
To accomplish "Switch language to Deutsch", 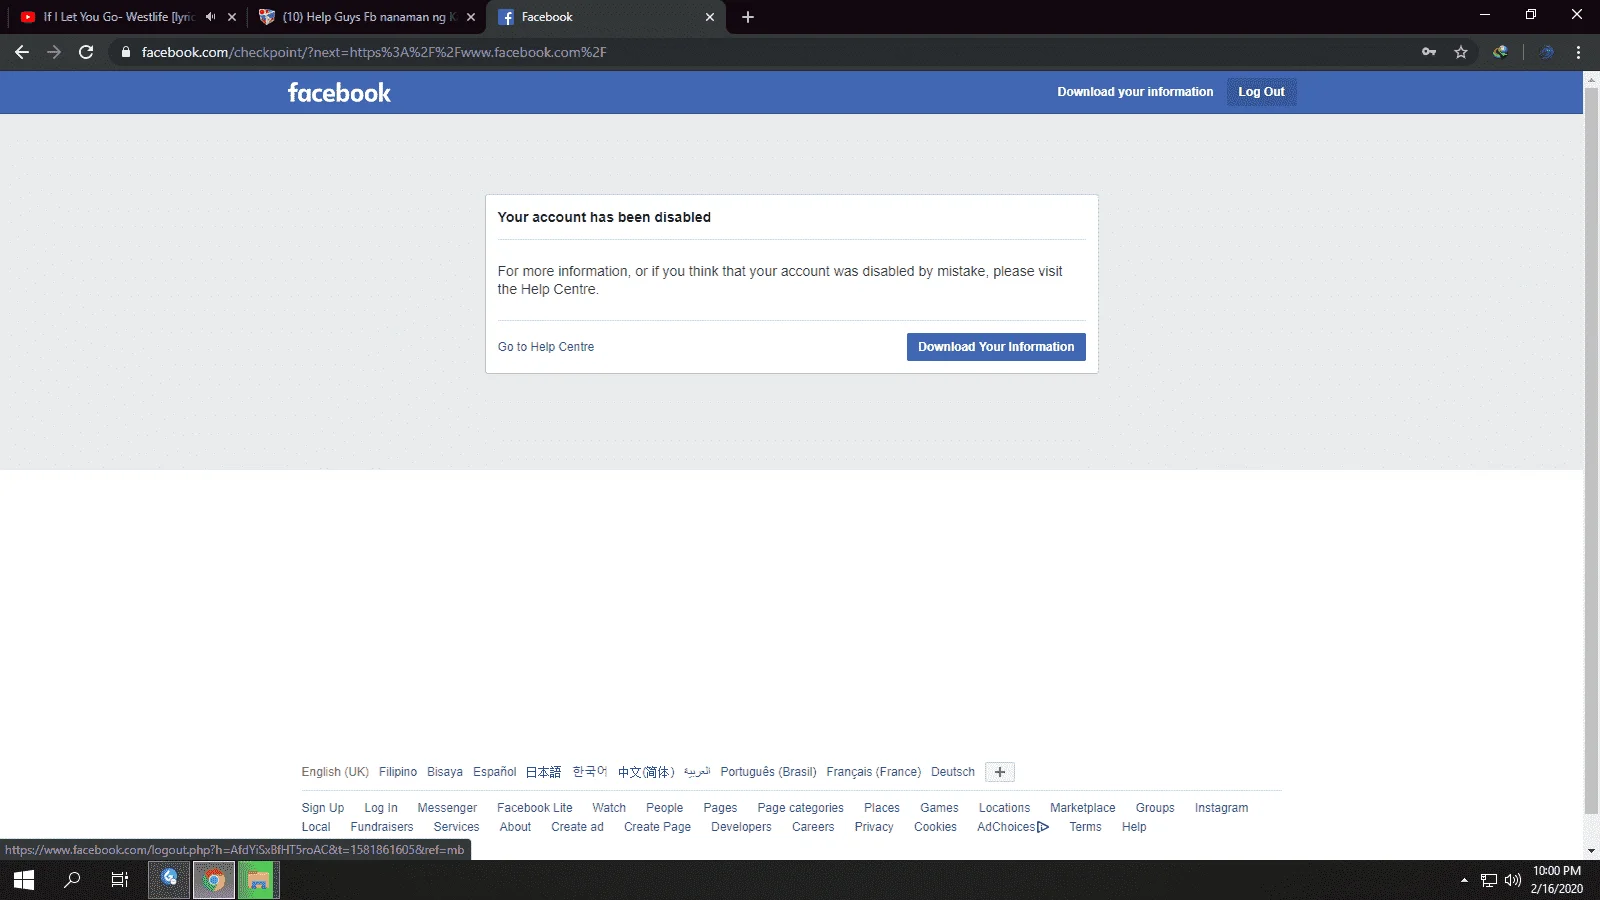I will [953, 772].
